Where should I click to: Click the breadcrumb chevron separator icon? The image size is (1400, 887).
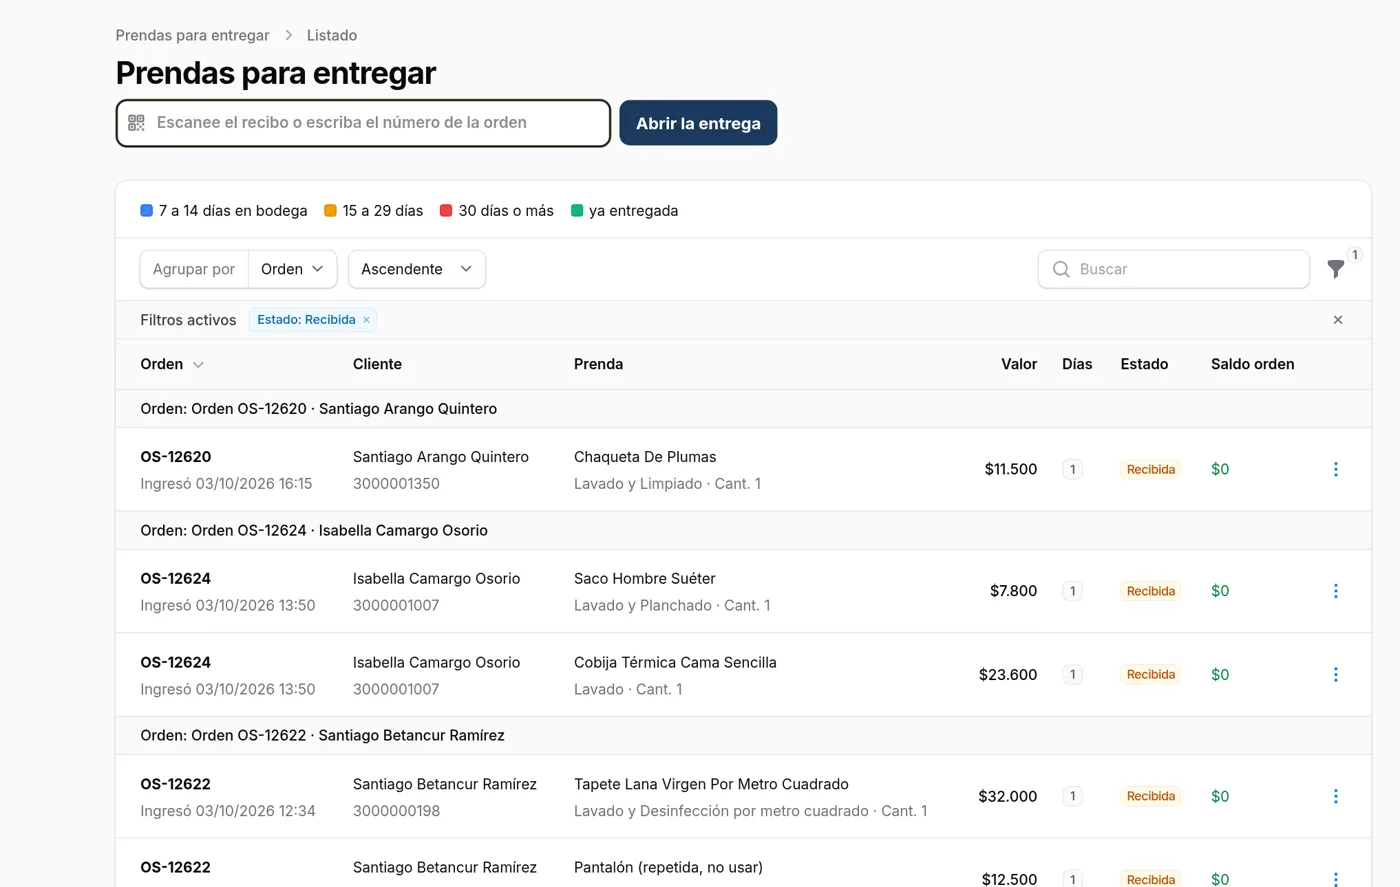pyautogui.click(x=288, y=35)
